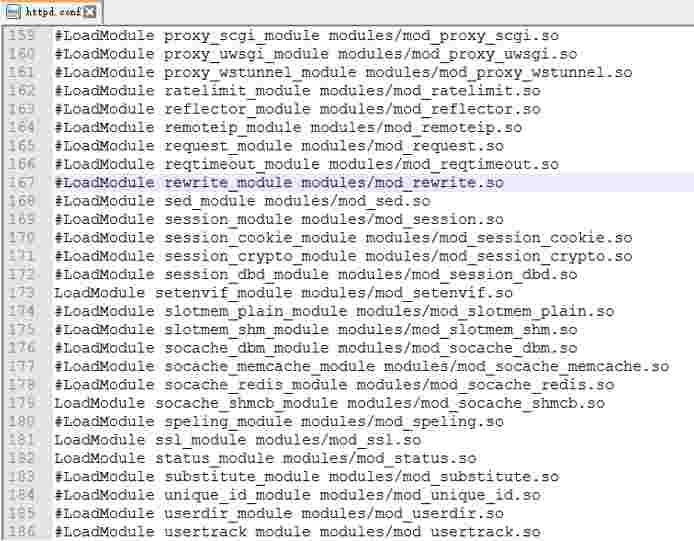Click the socache_shmcb_module line
The height and width of the screenshot is (541, 694).
coord(329,403)
